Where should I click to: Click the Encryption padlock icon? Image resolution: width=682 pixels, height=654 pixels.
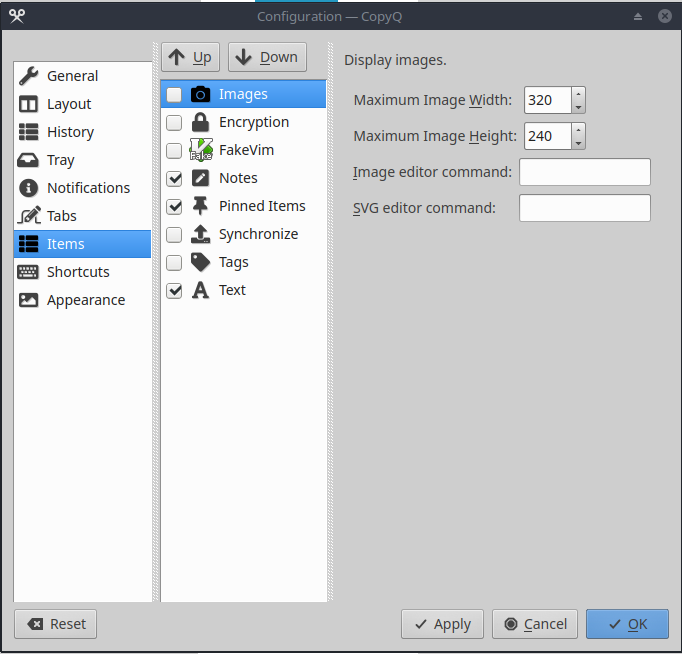click(201, 122)
